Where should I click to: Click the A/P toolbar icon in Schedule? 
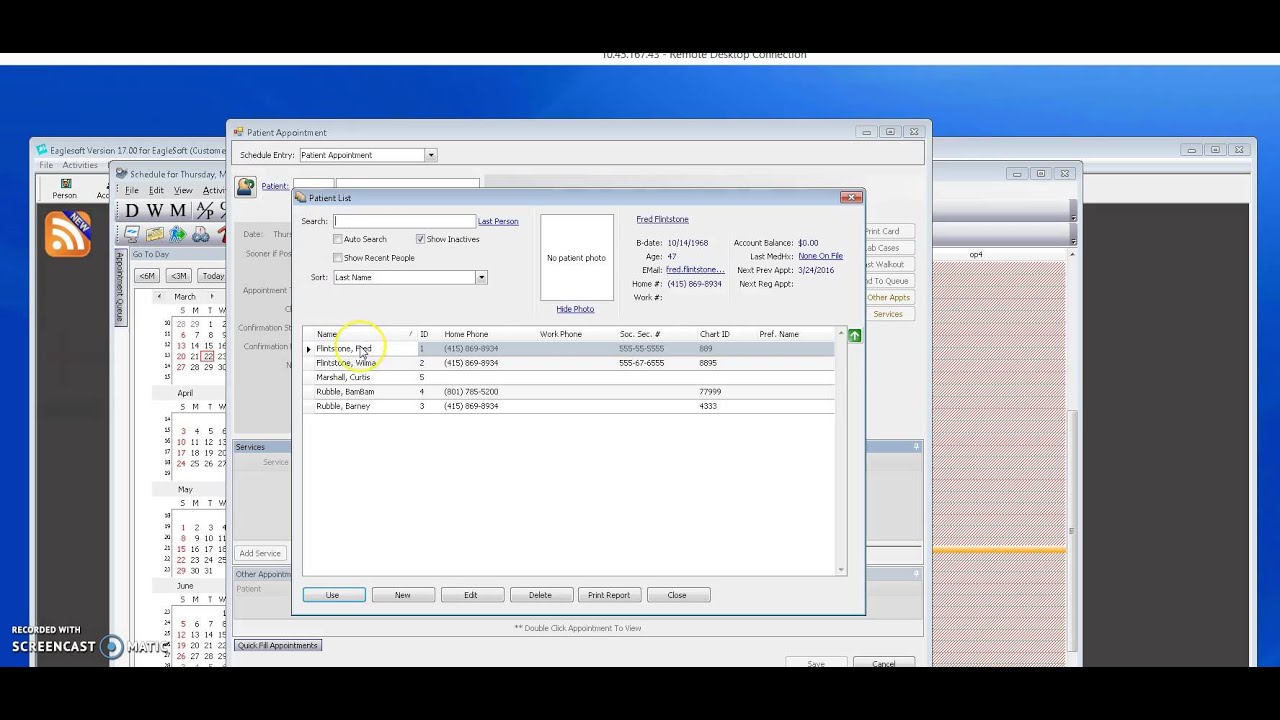coord(204,211)
